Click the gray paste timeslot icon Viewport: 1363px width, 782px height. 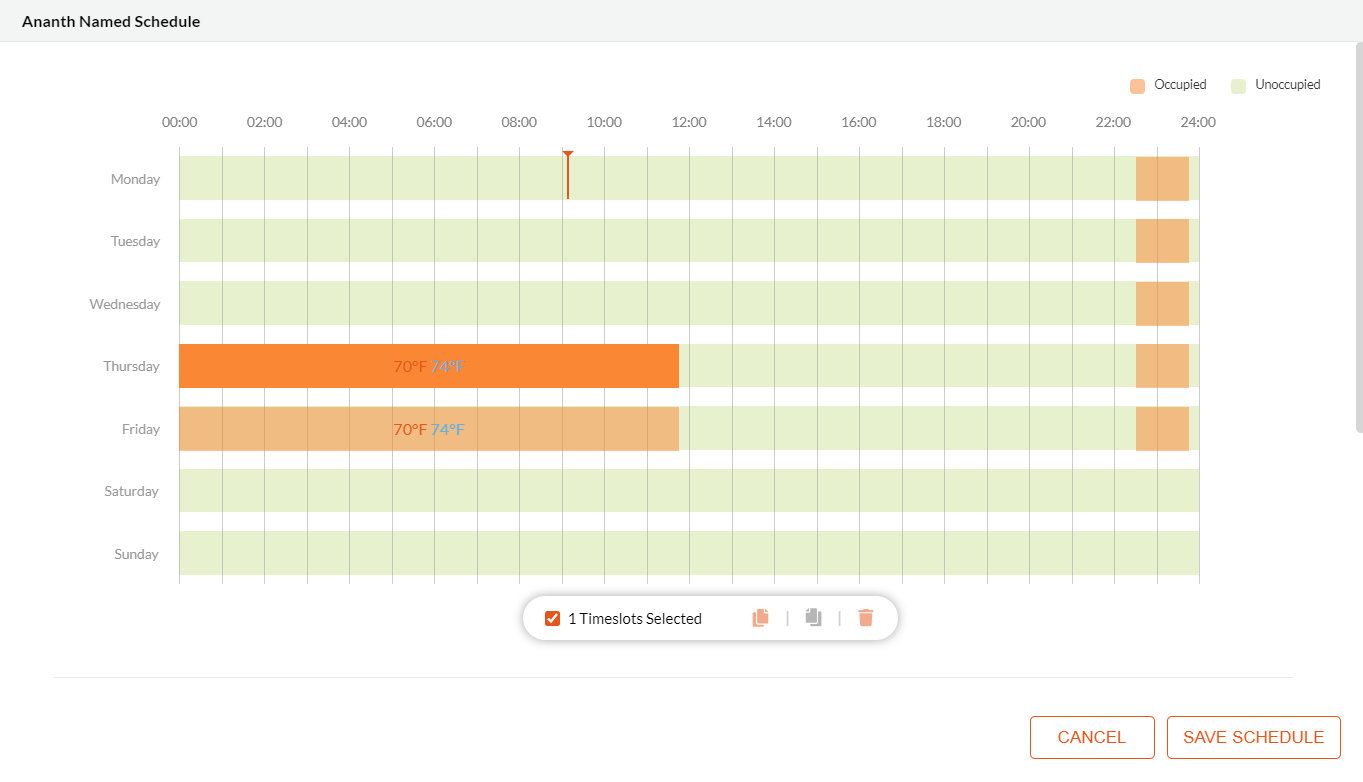pos(814,618)
